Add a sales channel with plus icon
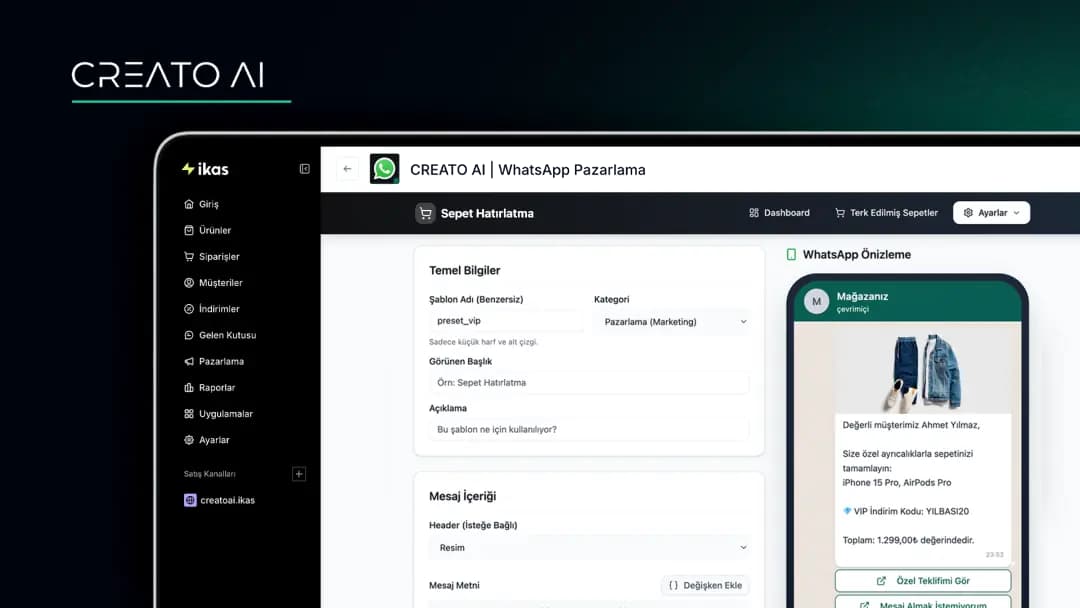This screenshot has width=1080, height=608. 298,474
